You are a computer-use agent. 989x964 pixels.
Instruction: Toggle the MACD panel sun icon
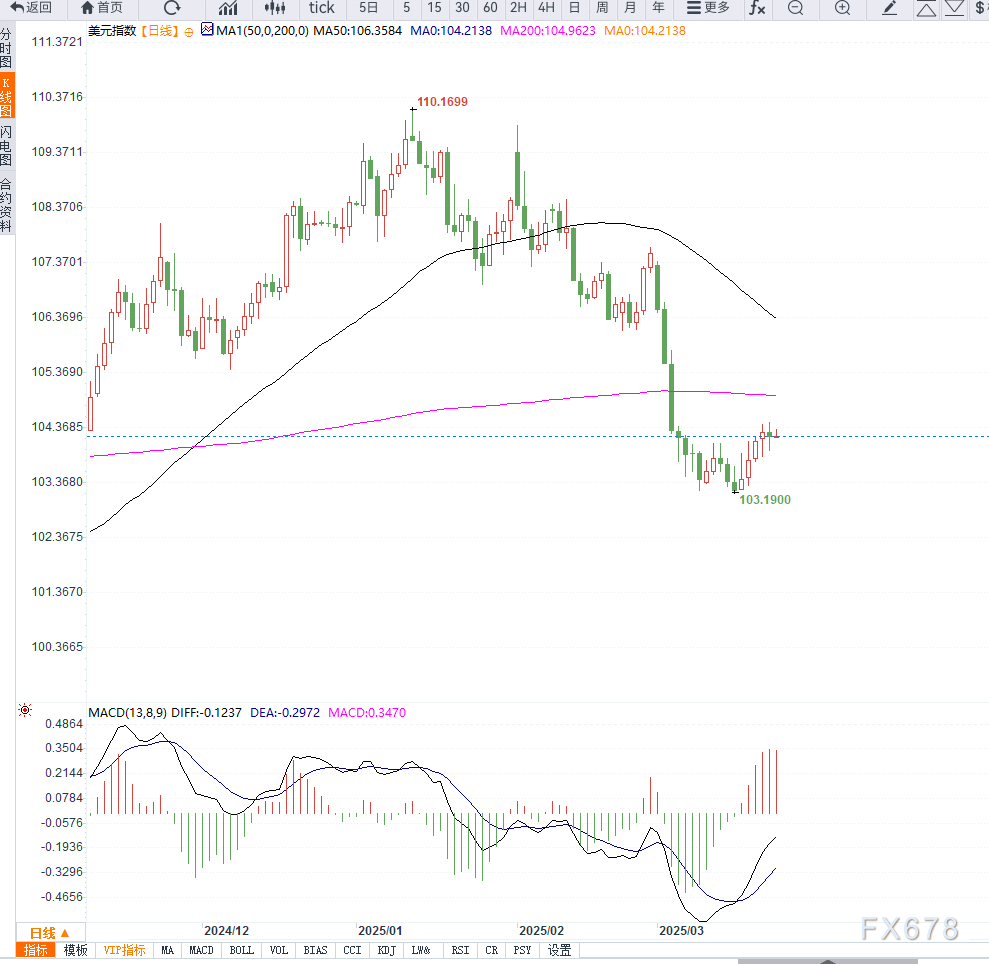point(25,710)
